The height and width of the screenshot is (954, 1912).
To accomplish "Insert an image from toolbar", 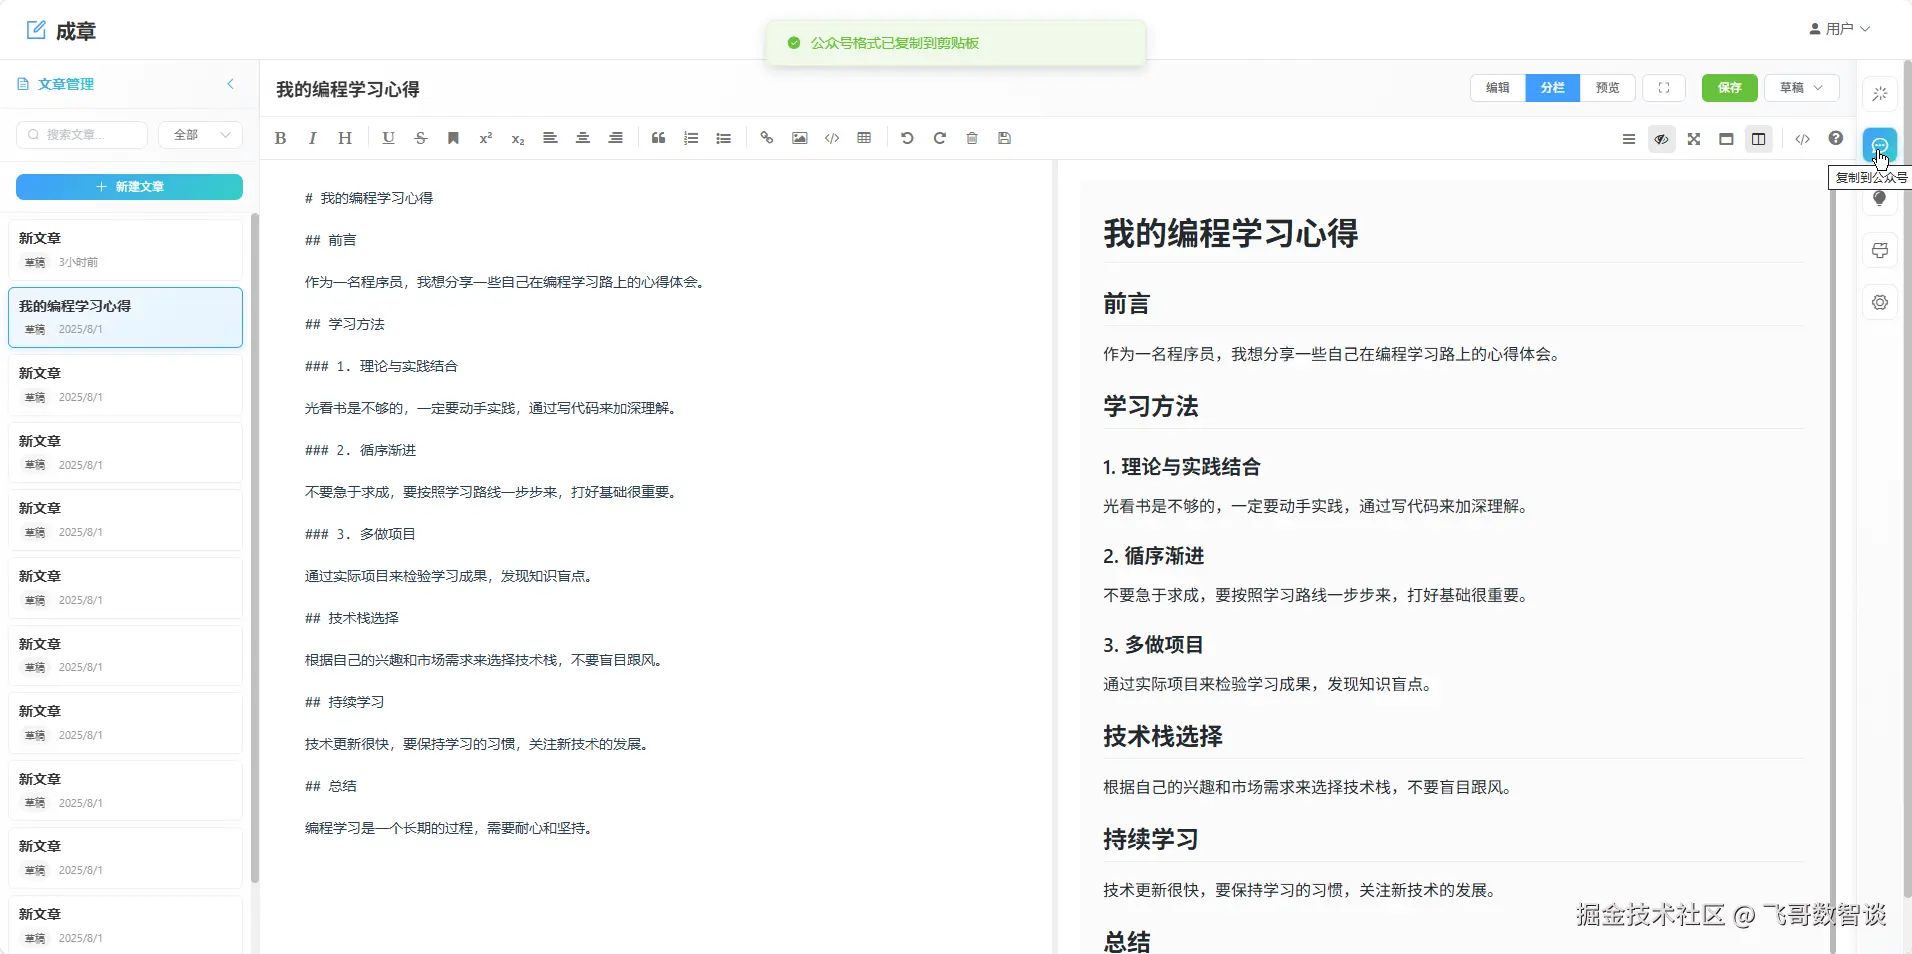I will pos(799,138).
